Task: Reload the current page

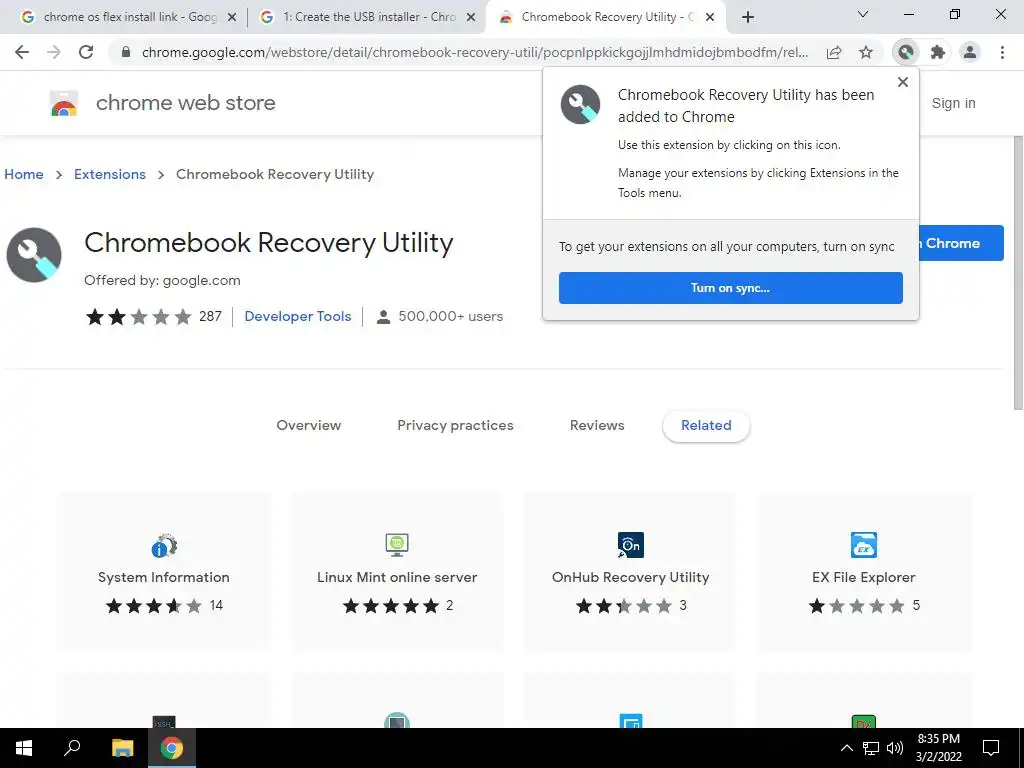Action: pyautogui.click(x=86, y=52)
